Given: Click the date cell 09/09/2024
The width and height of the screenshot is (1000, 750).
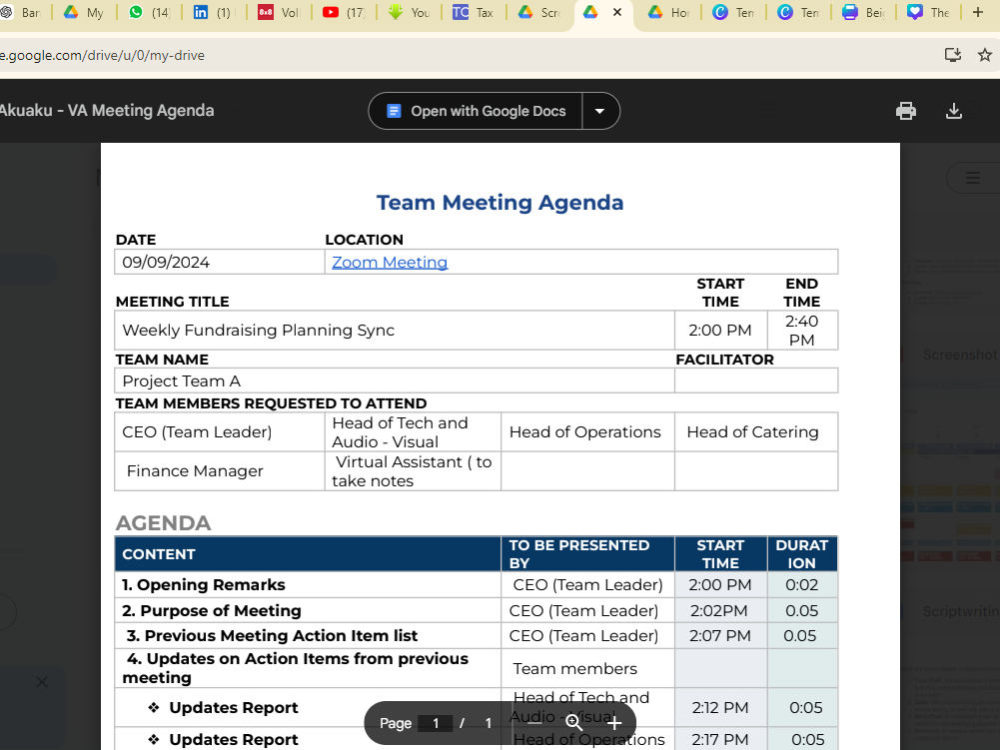Looking at the screenshot, I should coord(219,262).
